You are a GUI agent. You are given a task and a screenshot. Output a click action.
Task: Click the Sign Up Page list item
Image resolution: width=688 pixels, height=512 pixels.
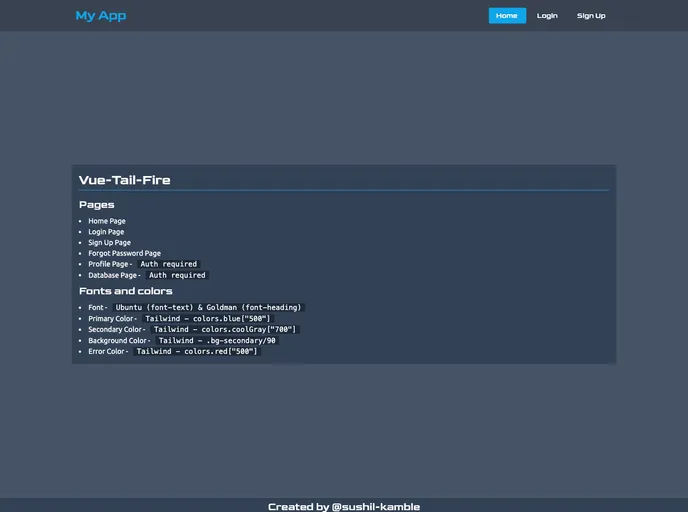[109, 243]
